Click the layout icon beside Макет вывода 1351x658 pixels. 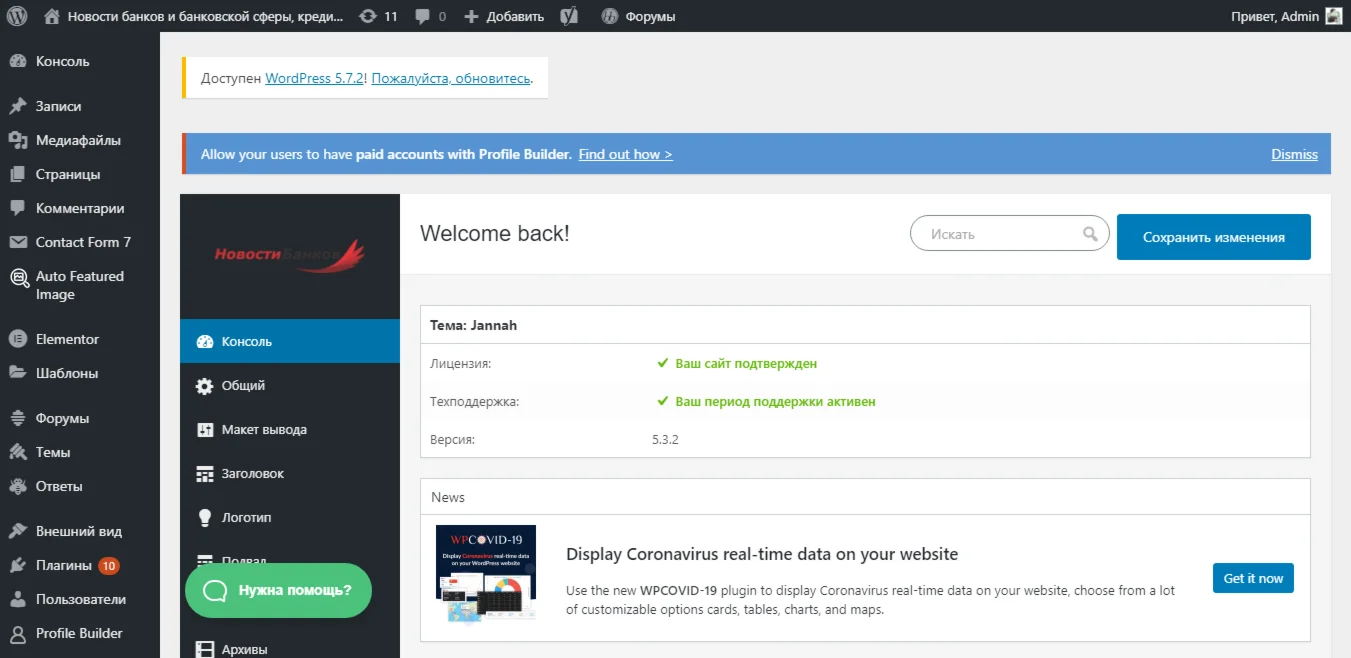click(x=205, y=430)
